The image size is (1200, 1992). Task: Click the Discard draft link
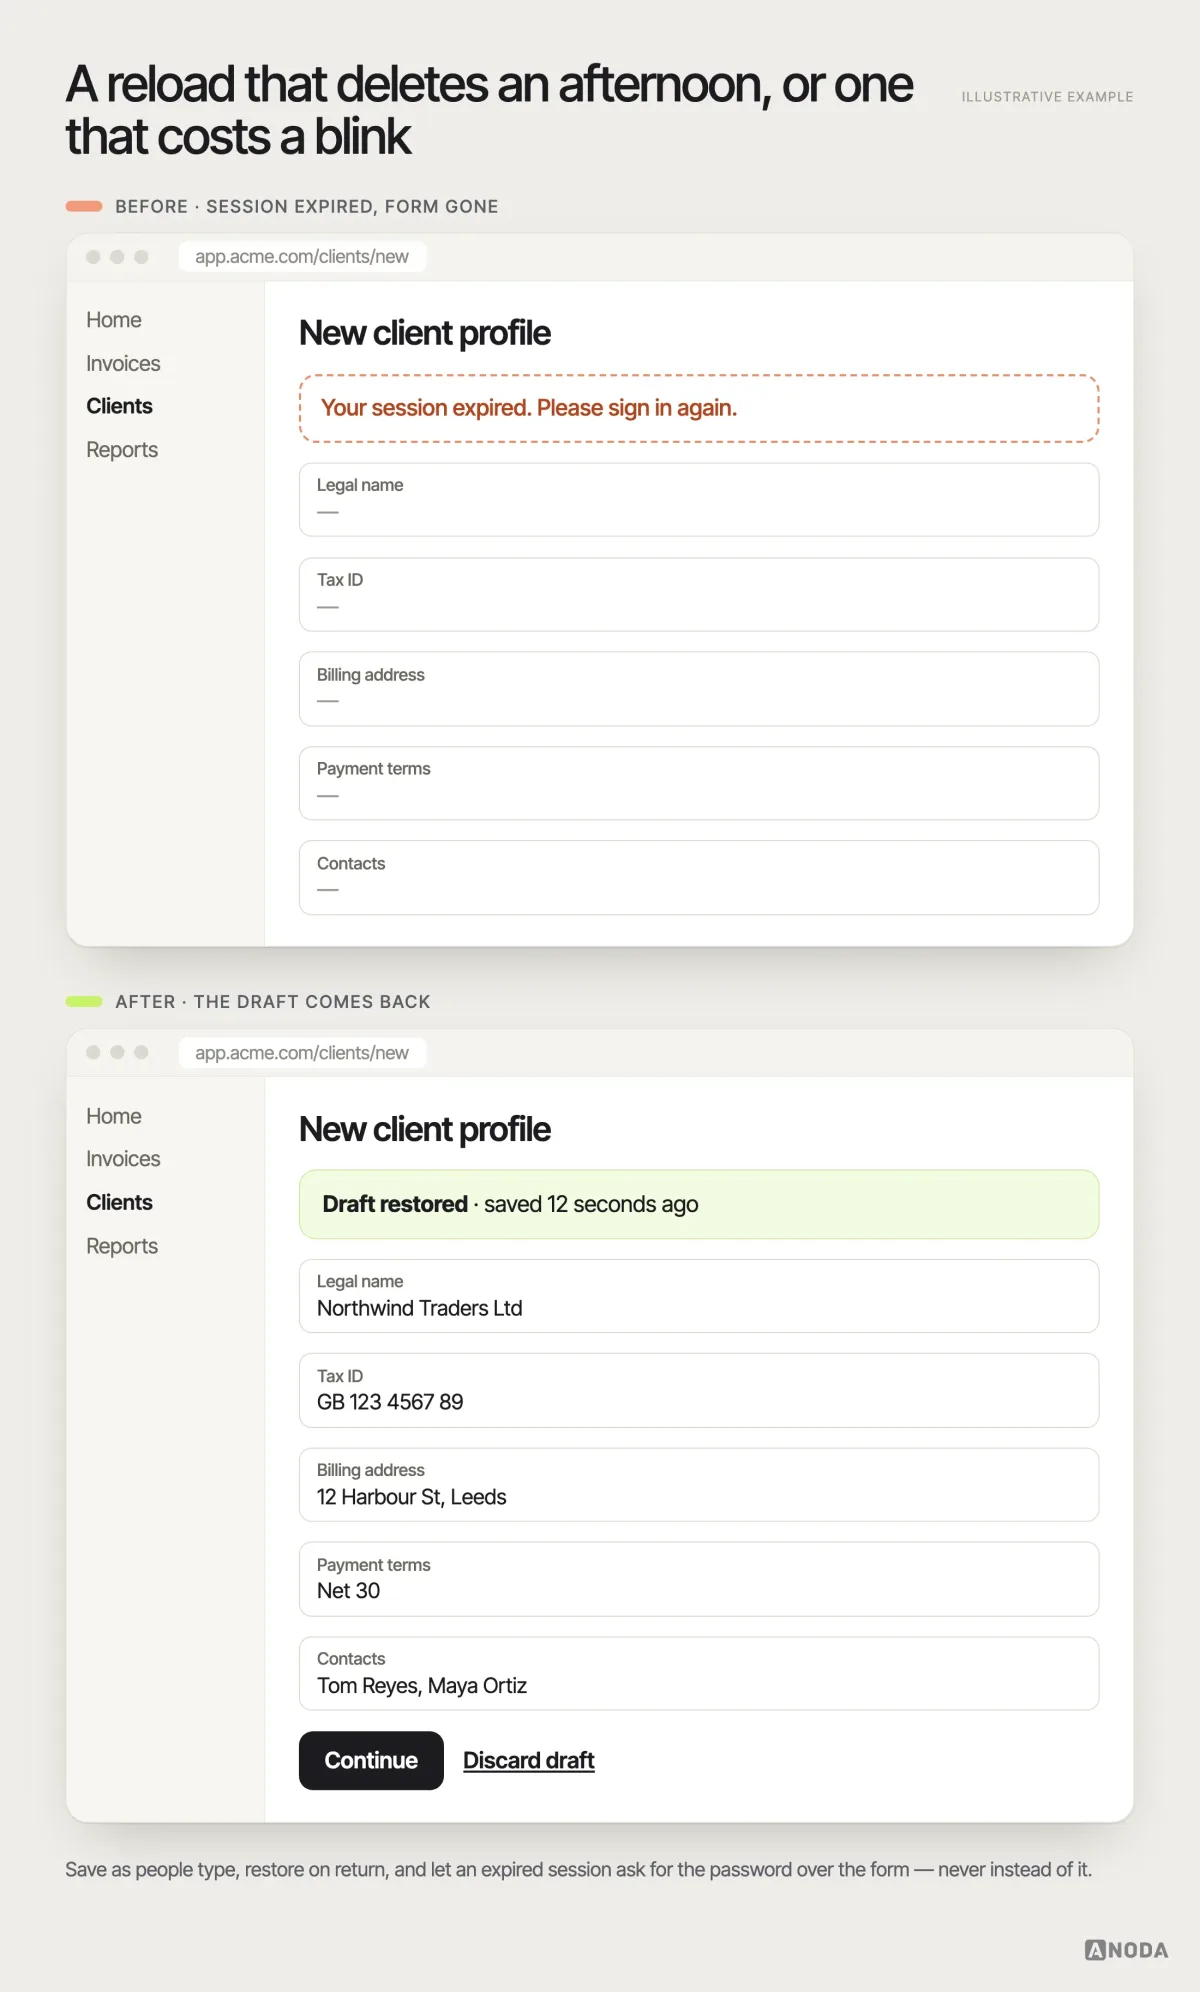[529, 1761]
